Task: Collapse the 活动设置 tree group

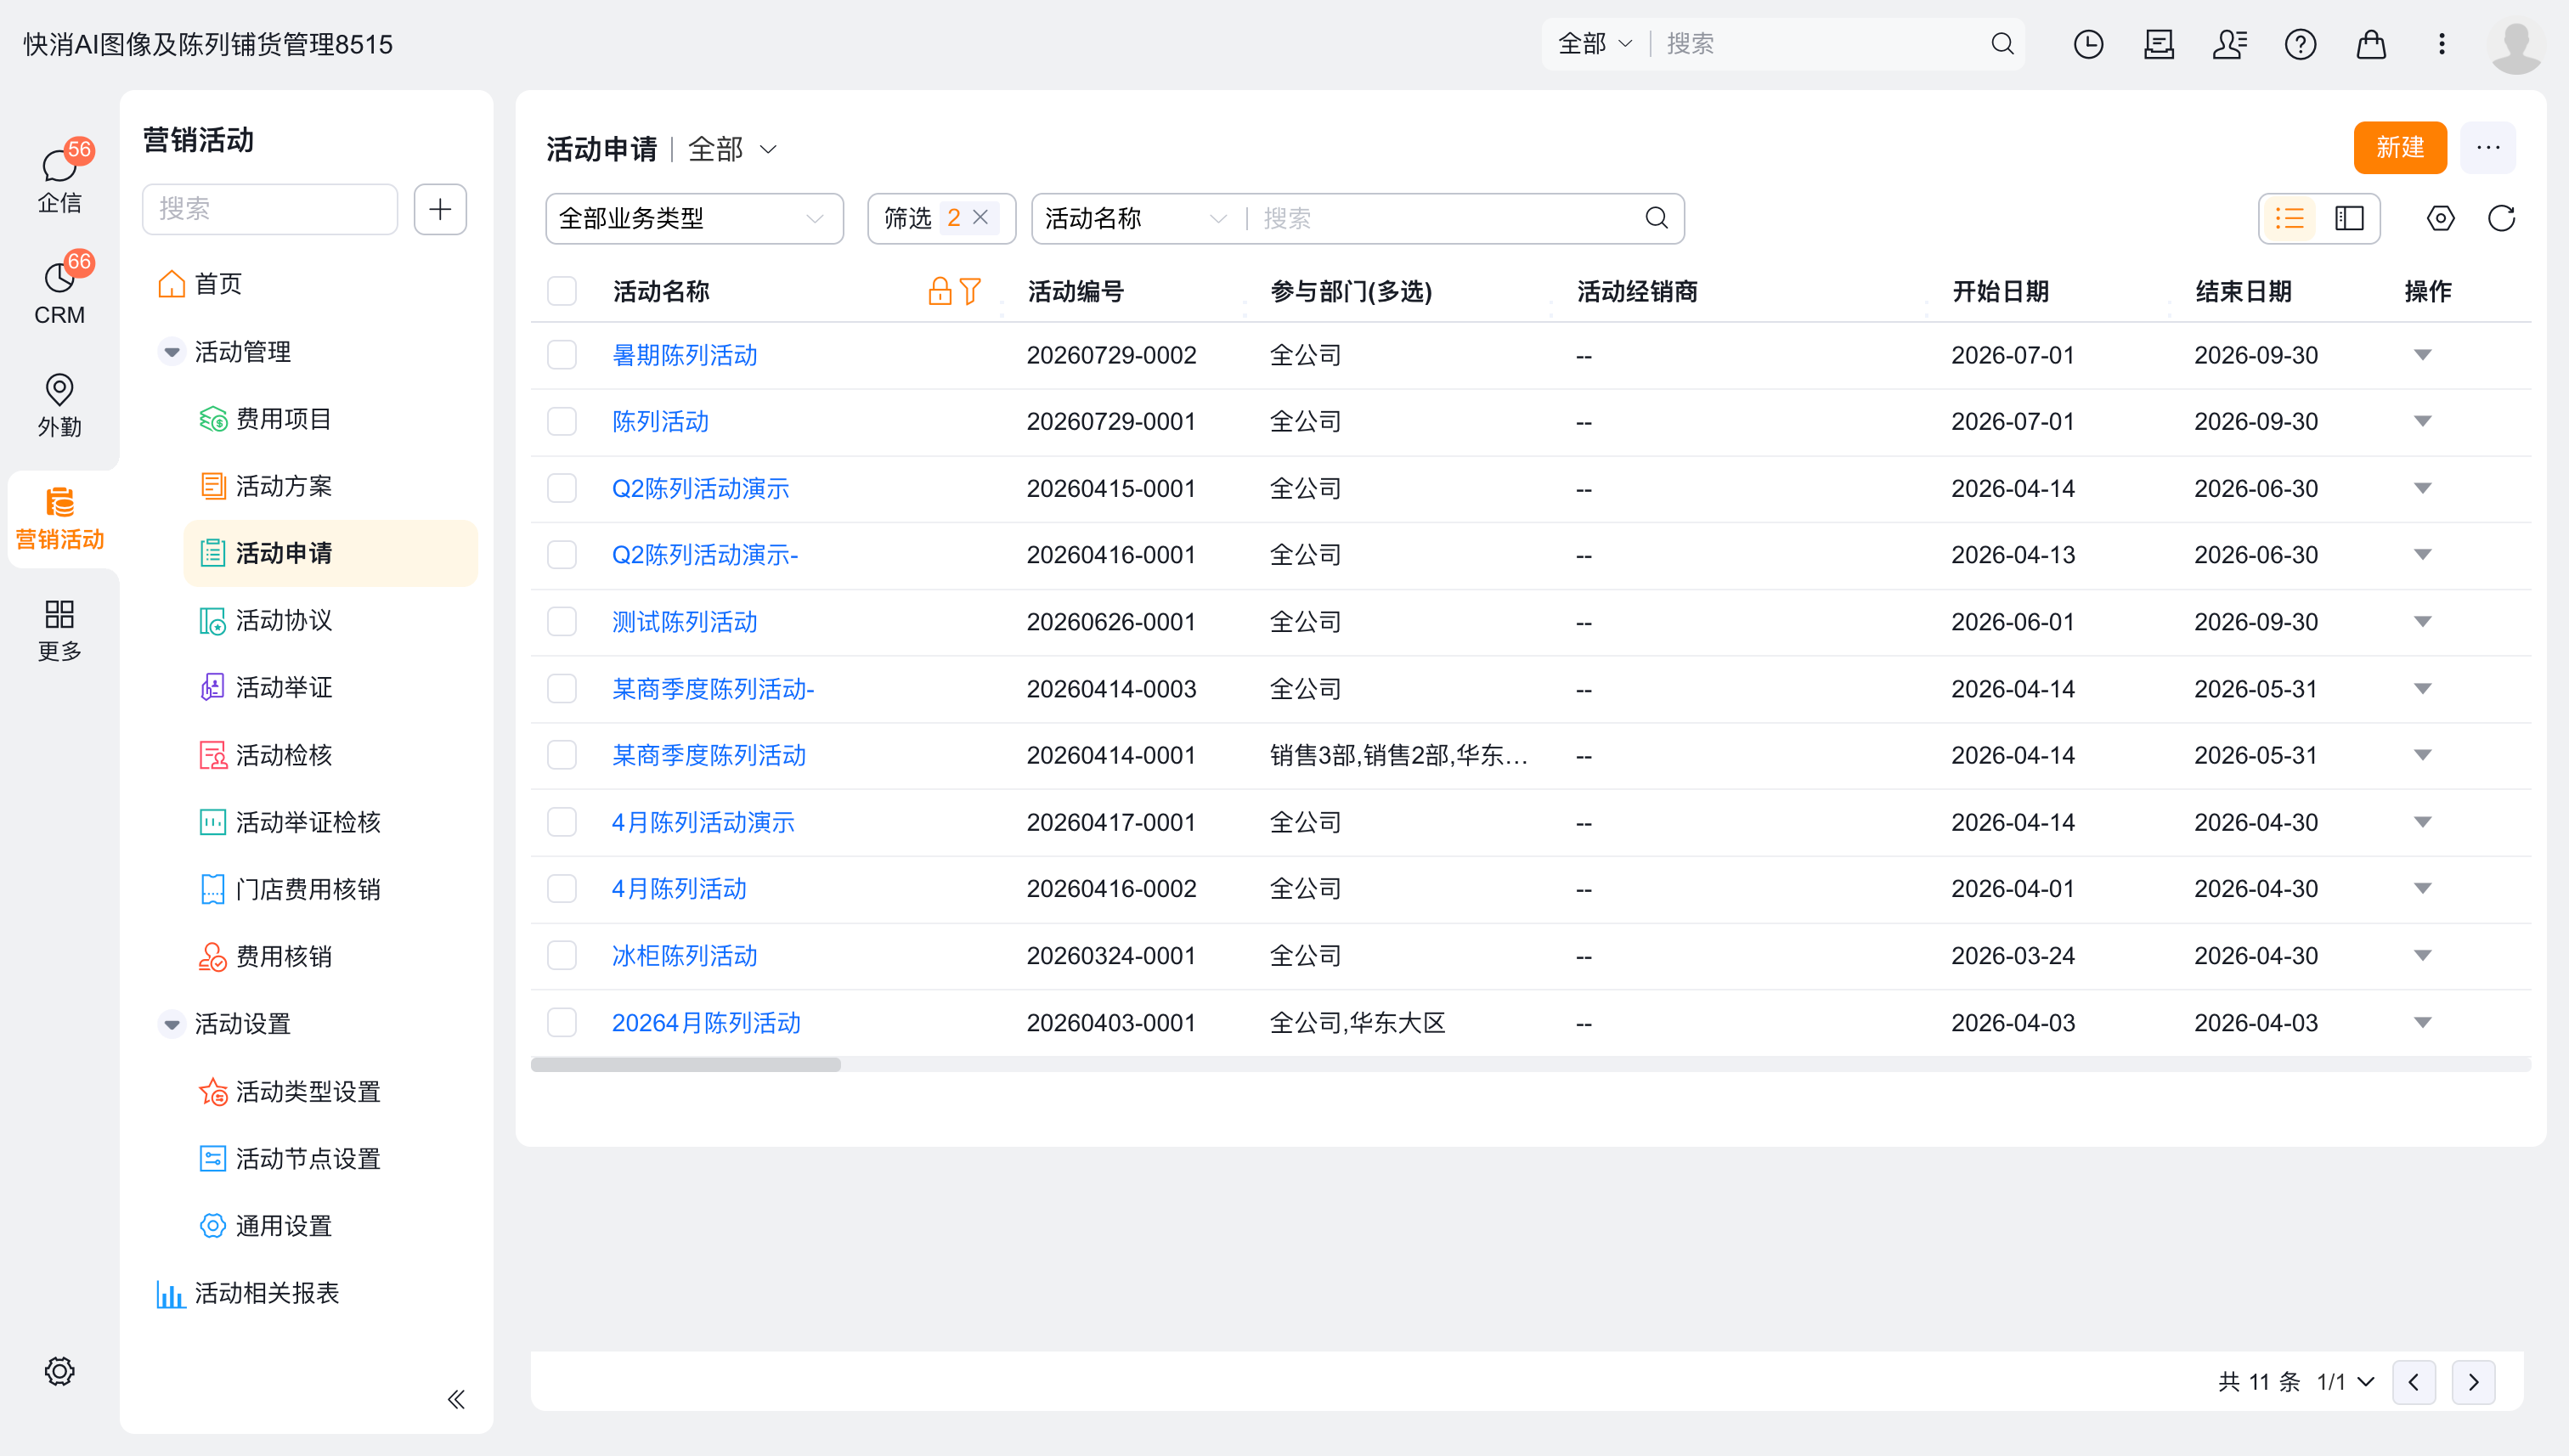Action: tap(172, 1024)
